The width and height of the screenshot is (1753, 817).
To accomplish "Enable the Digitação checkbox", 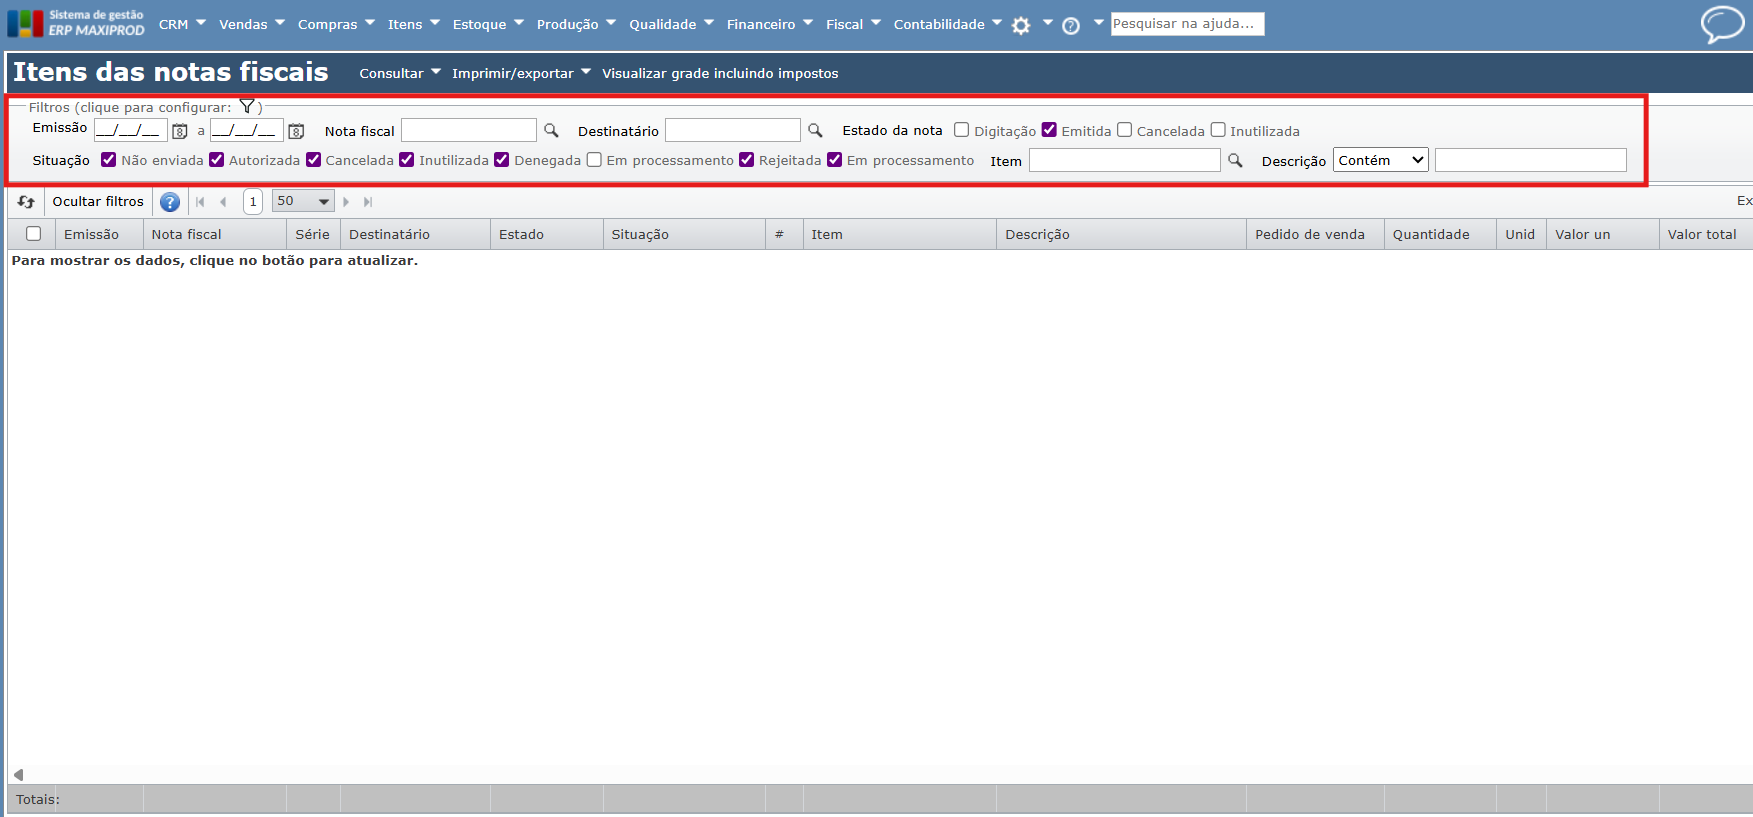I will pyautogui.click(x=962, y=130).
